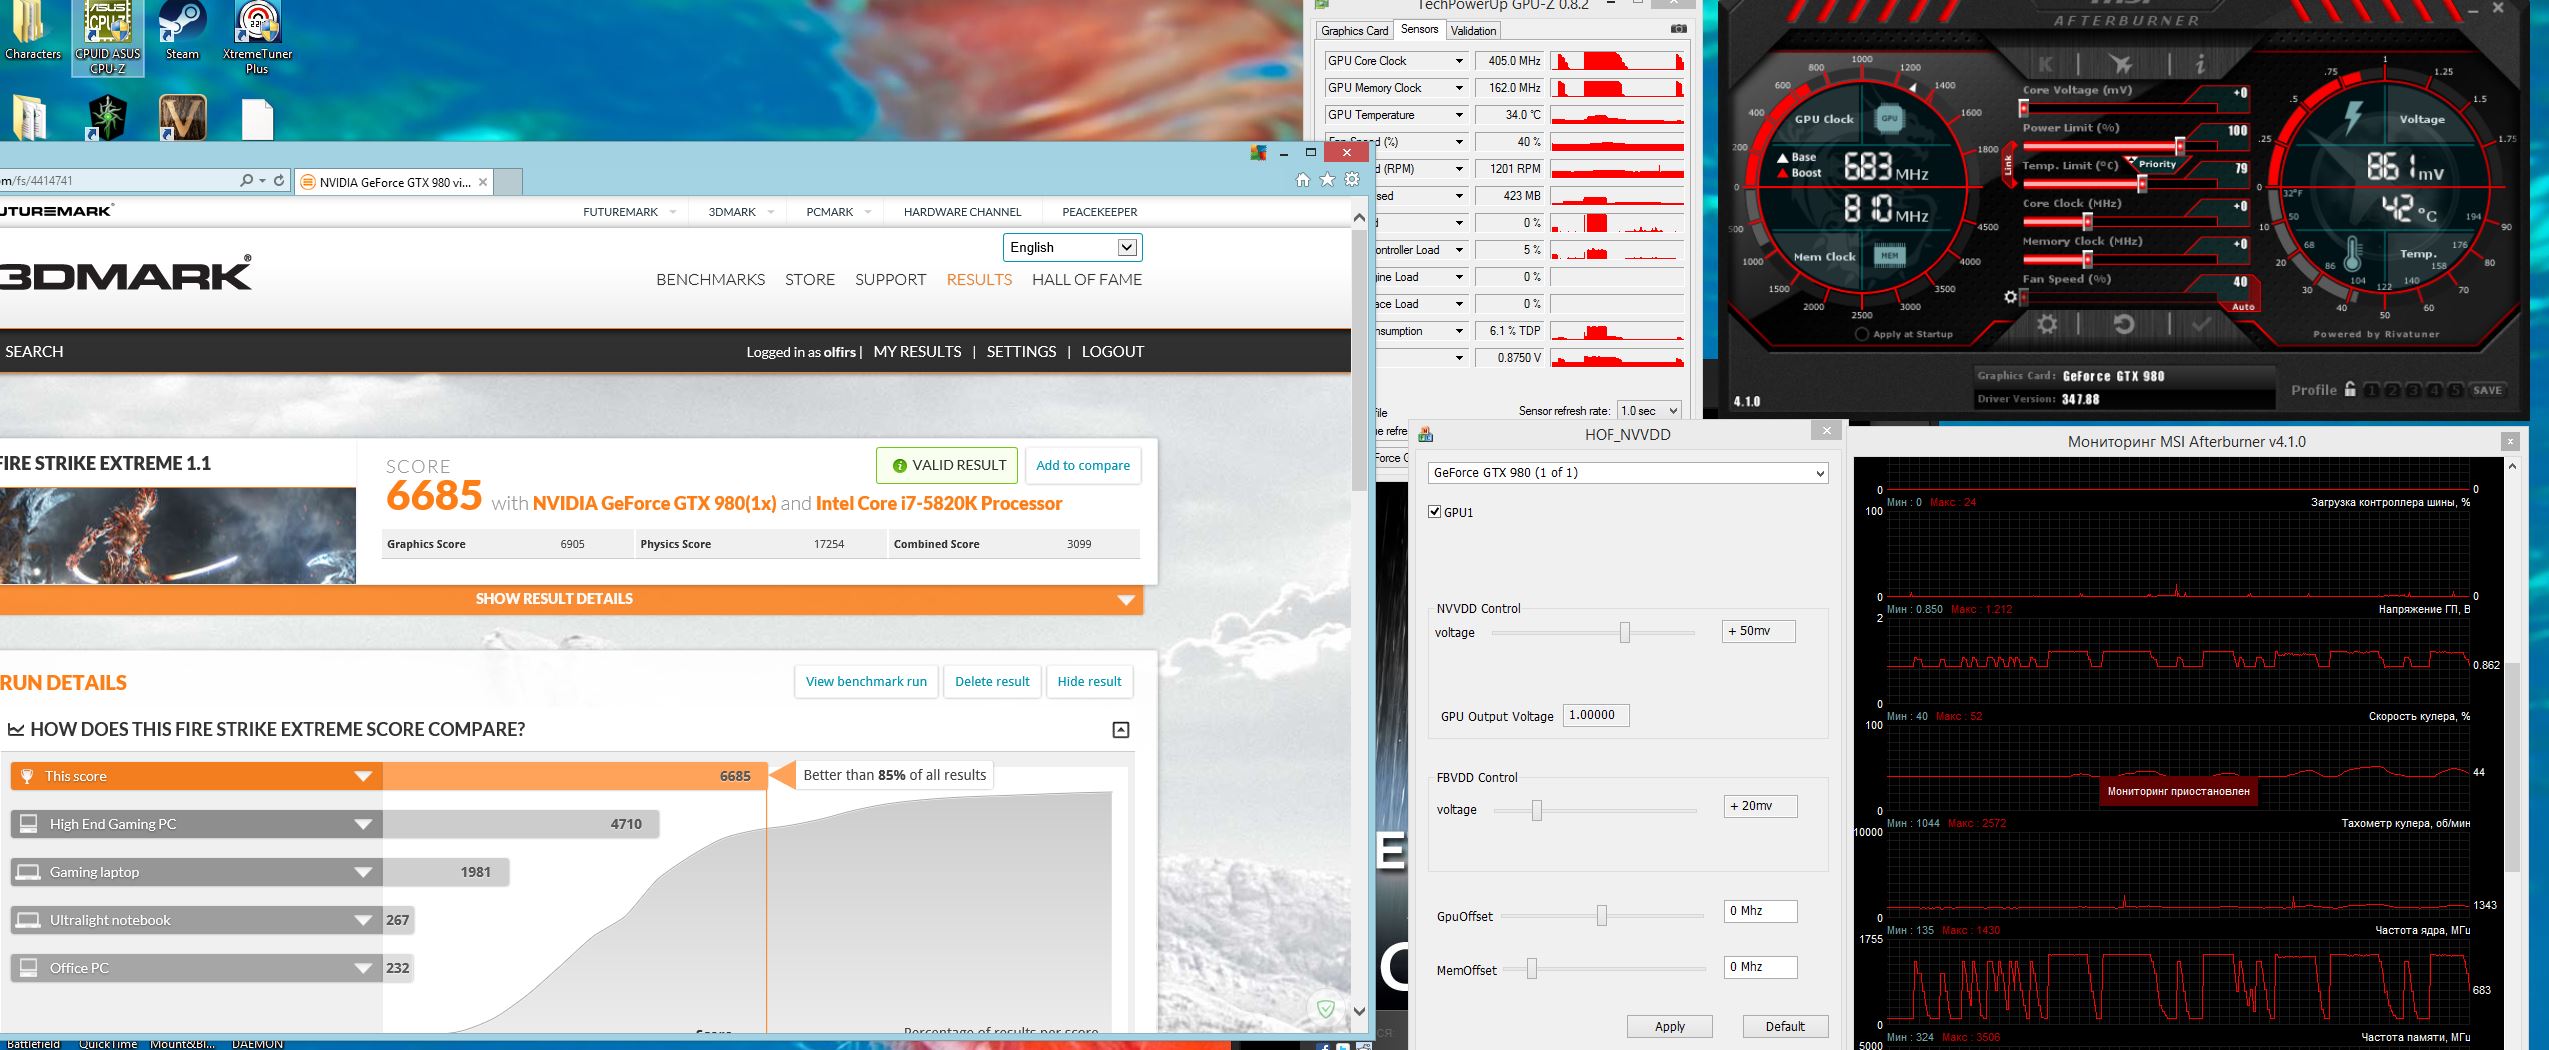Click the Hide result button
The image size is (2549, 1050).
pyautogui.click(x=1089, y=682)
